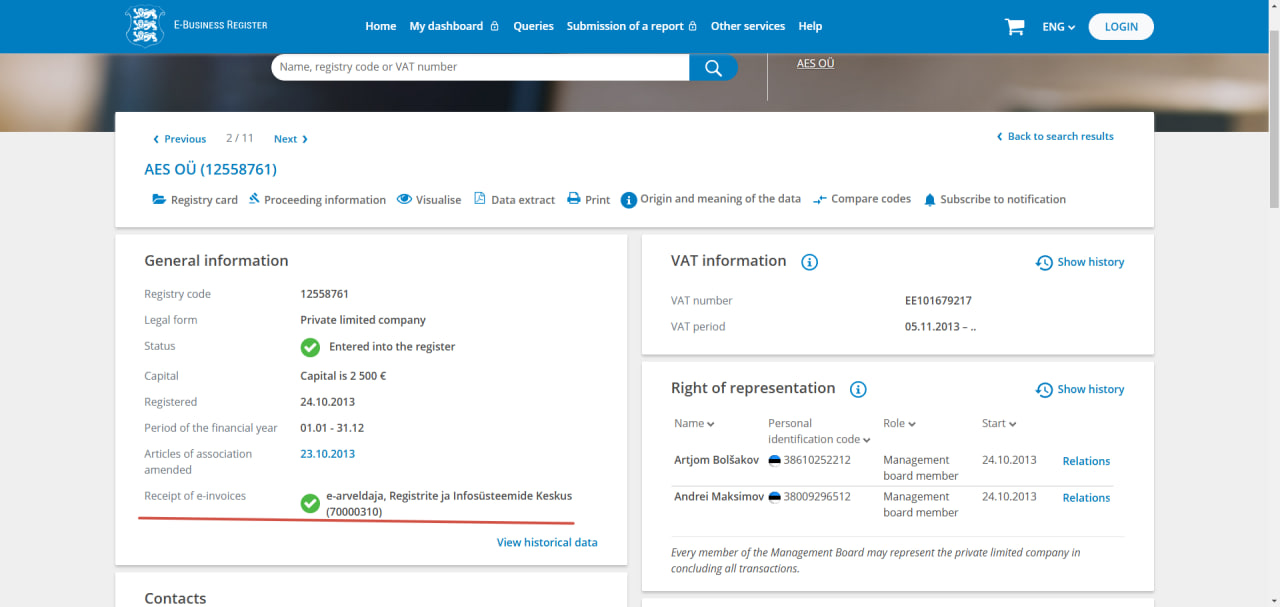
Task: Click the AES OÜ (12558761) heading link
Action: (x=211, y=169)
